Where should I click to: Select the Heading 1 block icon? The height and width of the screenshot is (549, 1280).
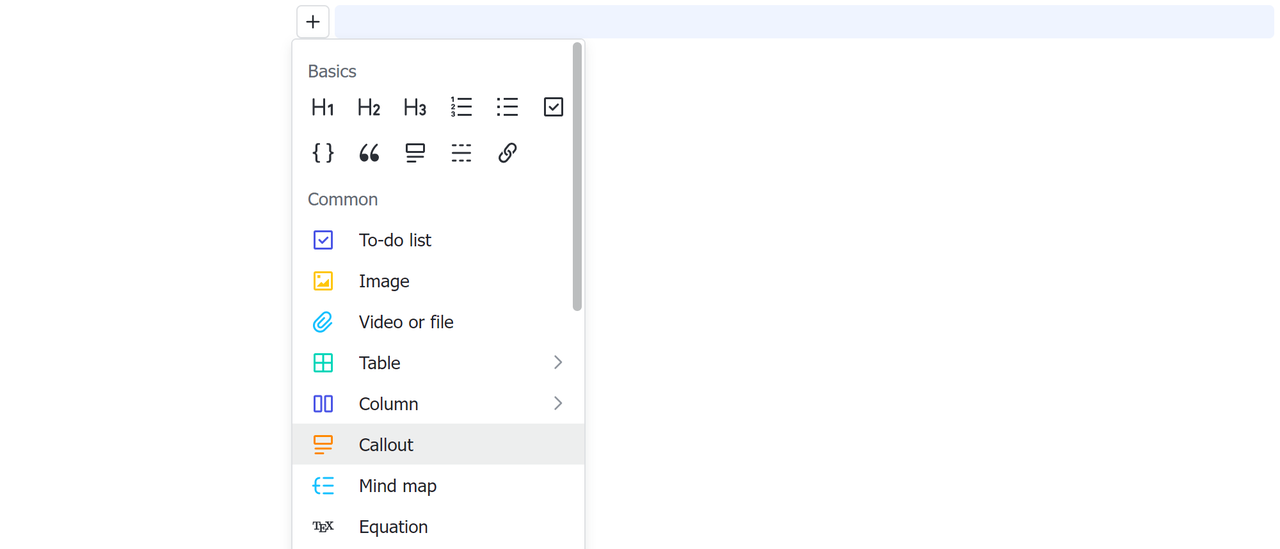coord(322,107)
